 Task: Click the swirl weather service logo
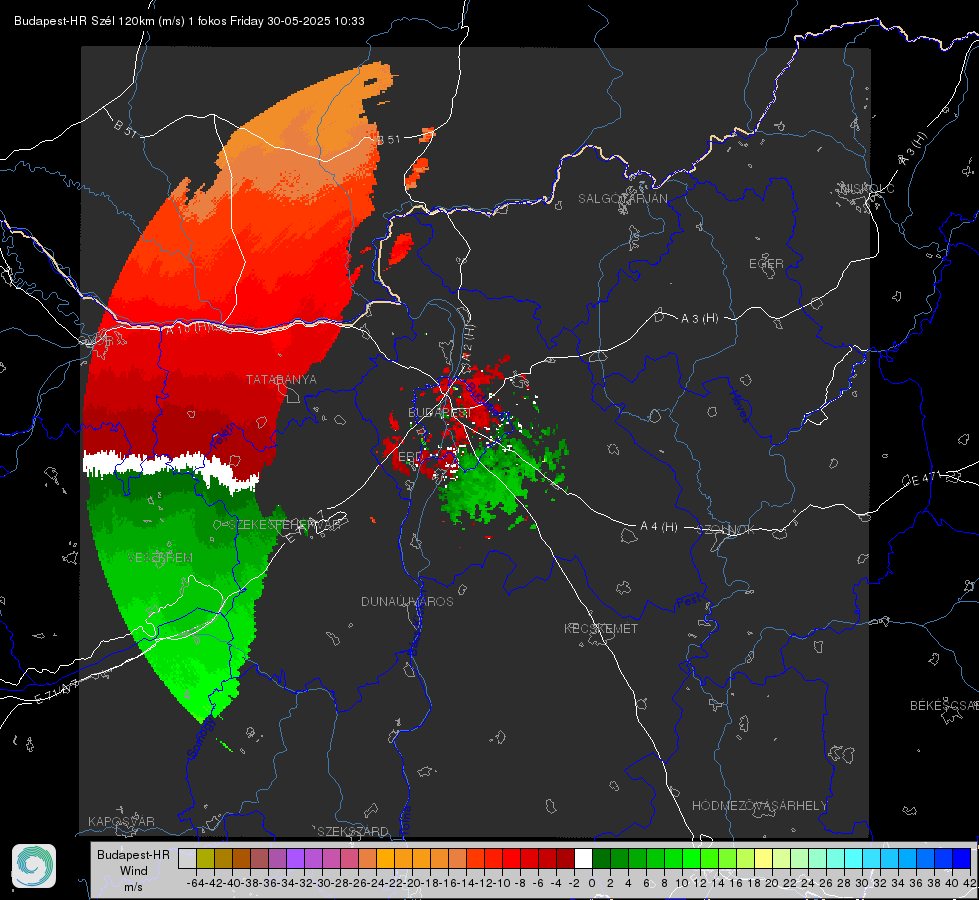[34, 866]
